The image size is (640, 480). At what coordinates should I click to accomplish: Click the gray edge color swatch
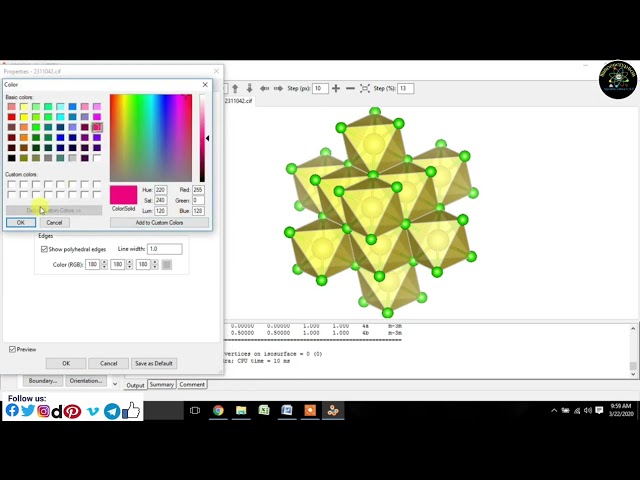(x=167, y=264)
